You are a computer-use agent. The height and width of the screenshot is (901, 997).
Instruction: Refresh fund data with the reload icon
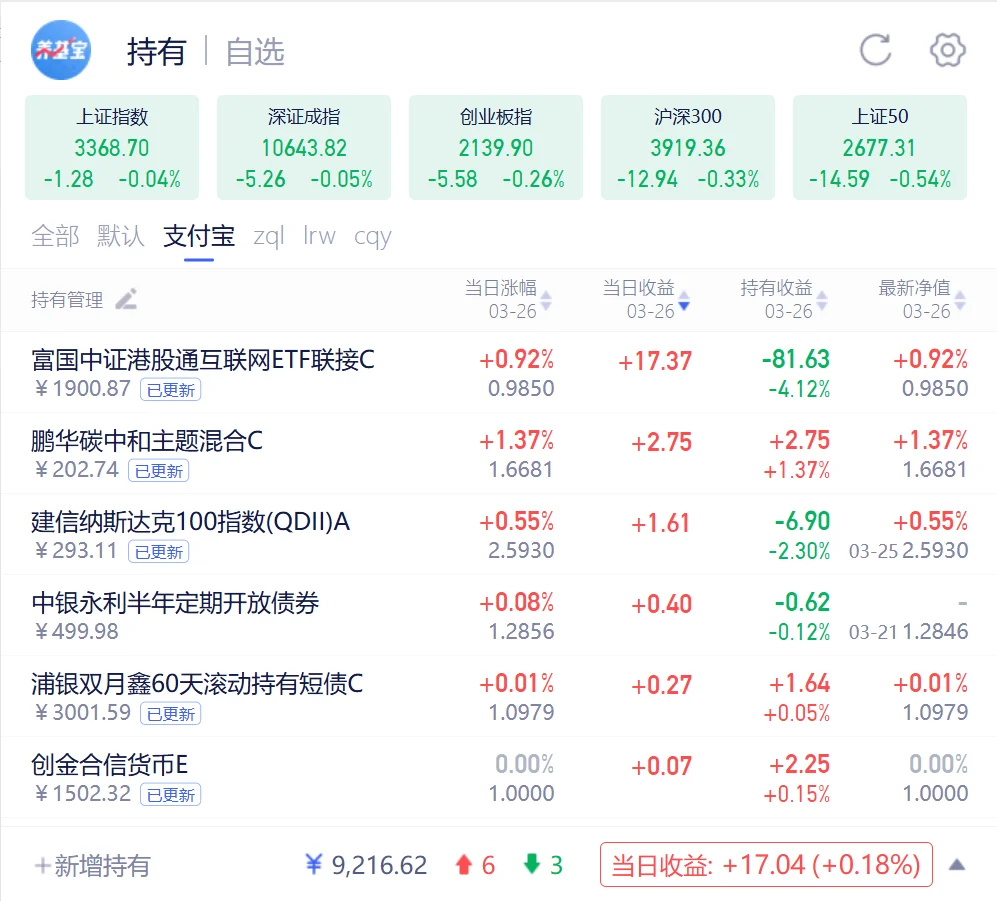click(x=876, y=50)
